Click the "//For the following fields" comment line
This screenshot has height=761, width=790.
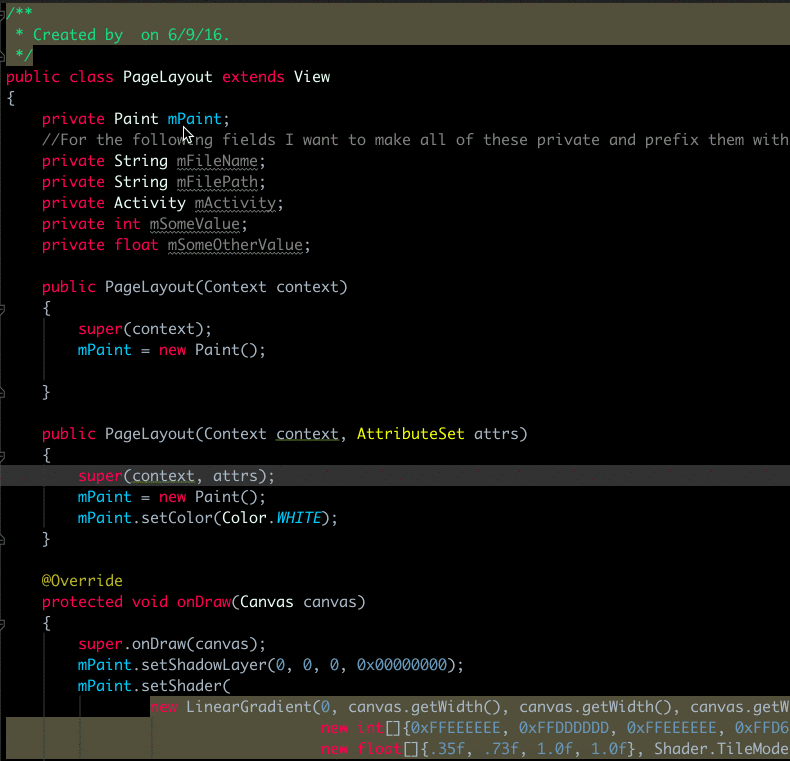coord(415,140)
